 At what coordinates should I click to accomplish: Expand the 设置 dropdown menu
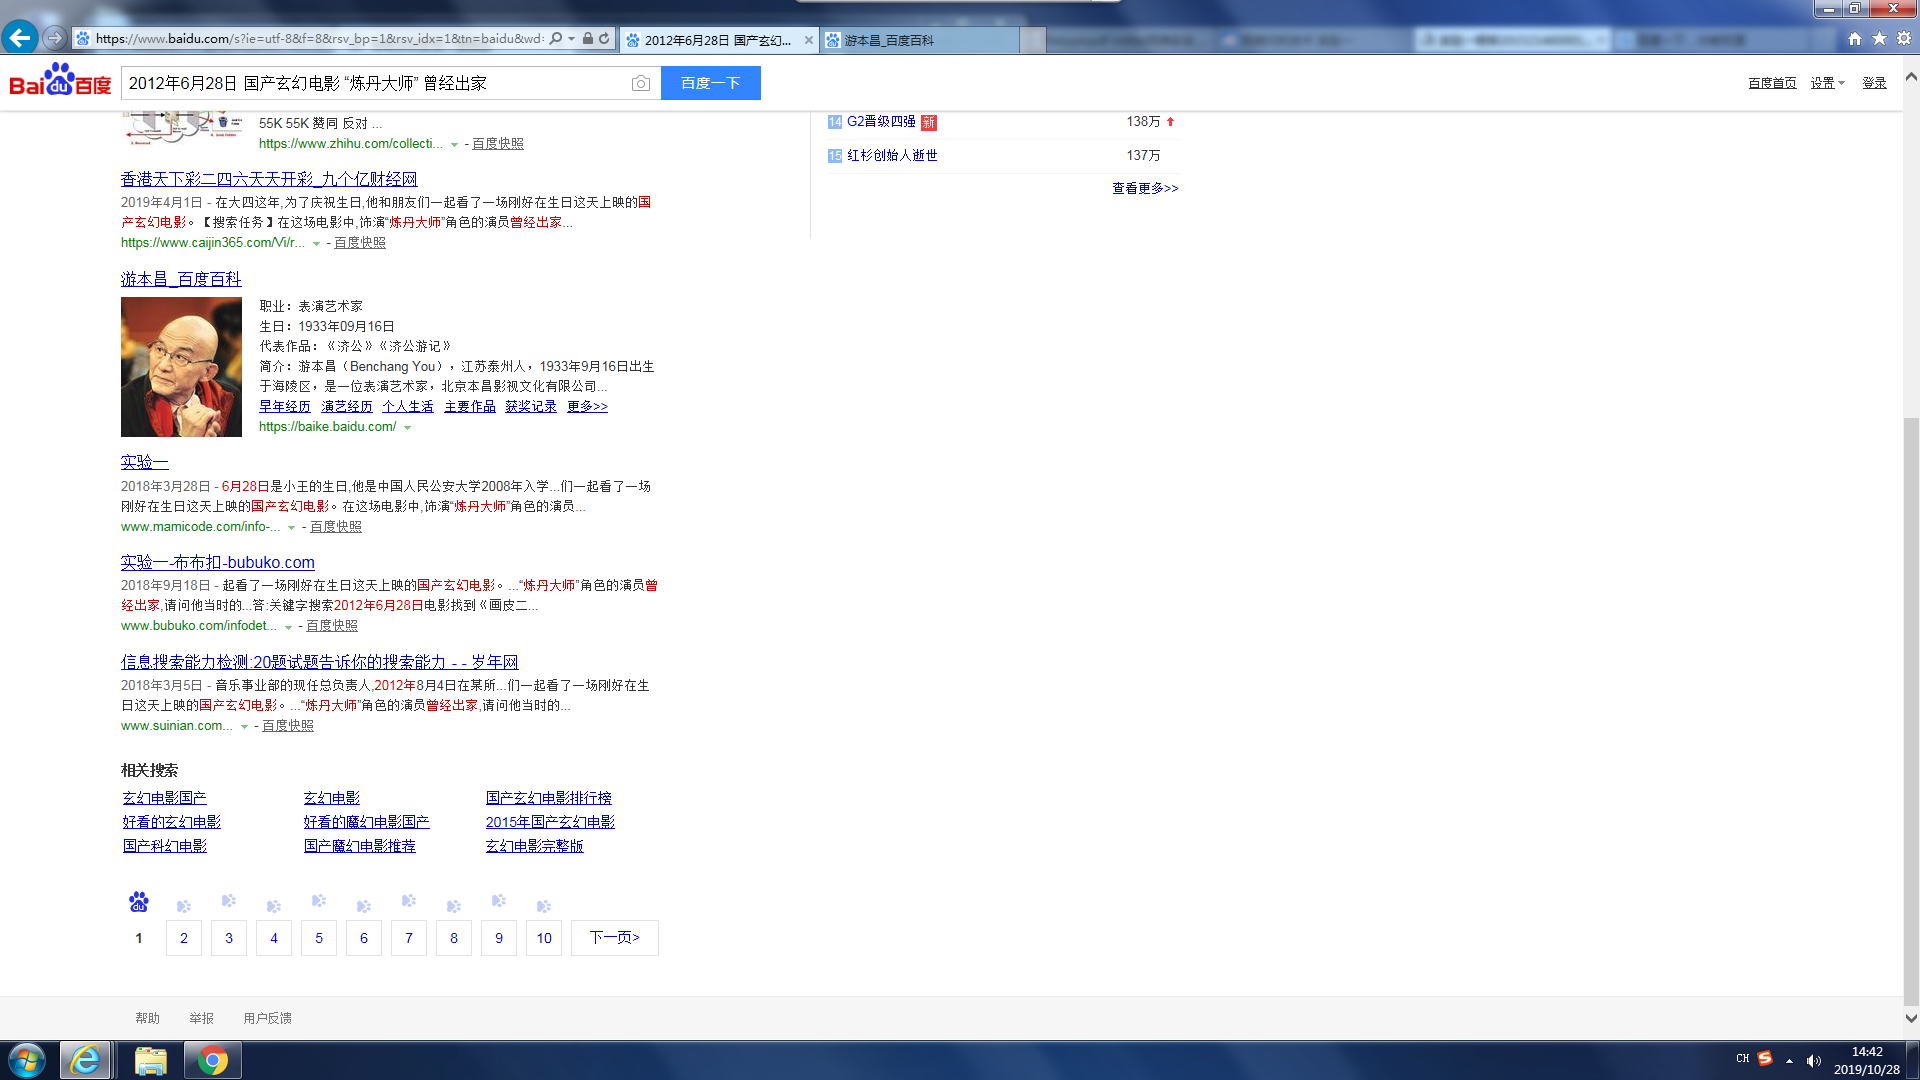[1827, 83]
